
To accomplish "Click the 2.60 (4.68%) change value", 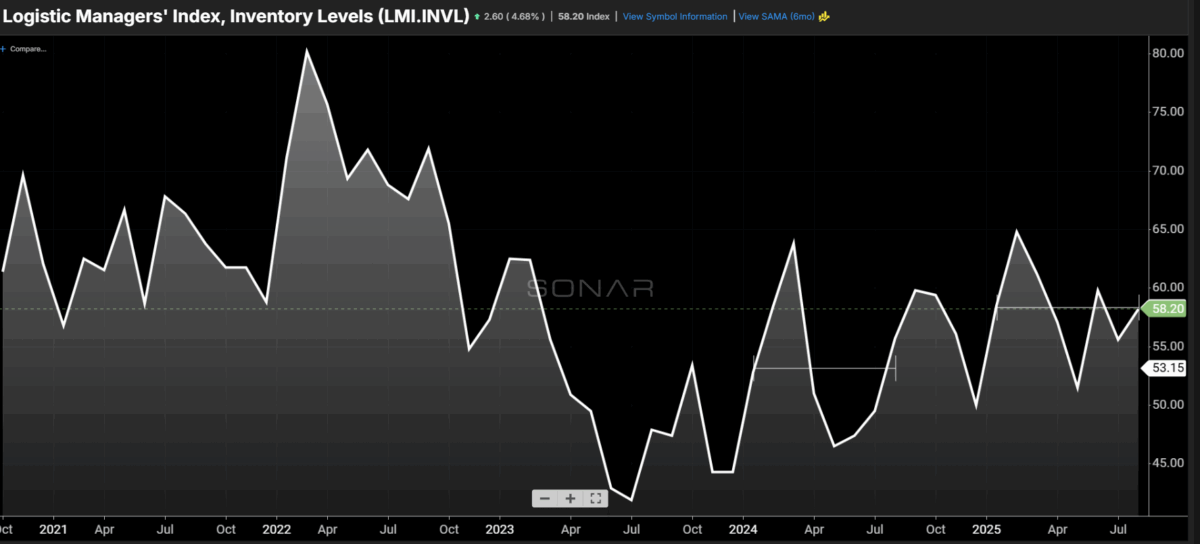I will 516,17.
